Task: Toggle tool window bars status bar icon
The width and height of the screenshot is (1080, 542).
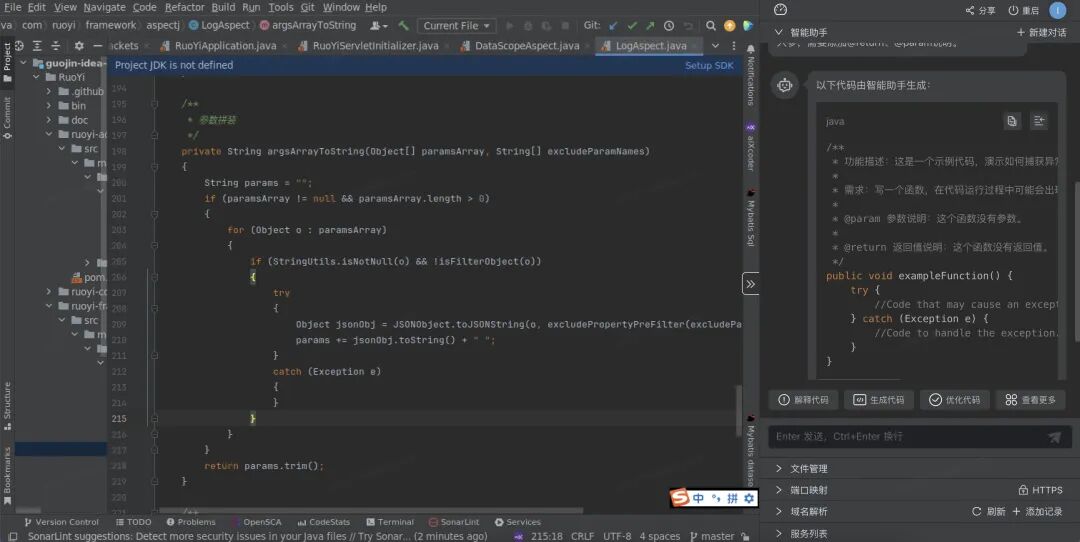Action: [13, 536]
